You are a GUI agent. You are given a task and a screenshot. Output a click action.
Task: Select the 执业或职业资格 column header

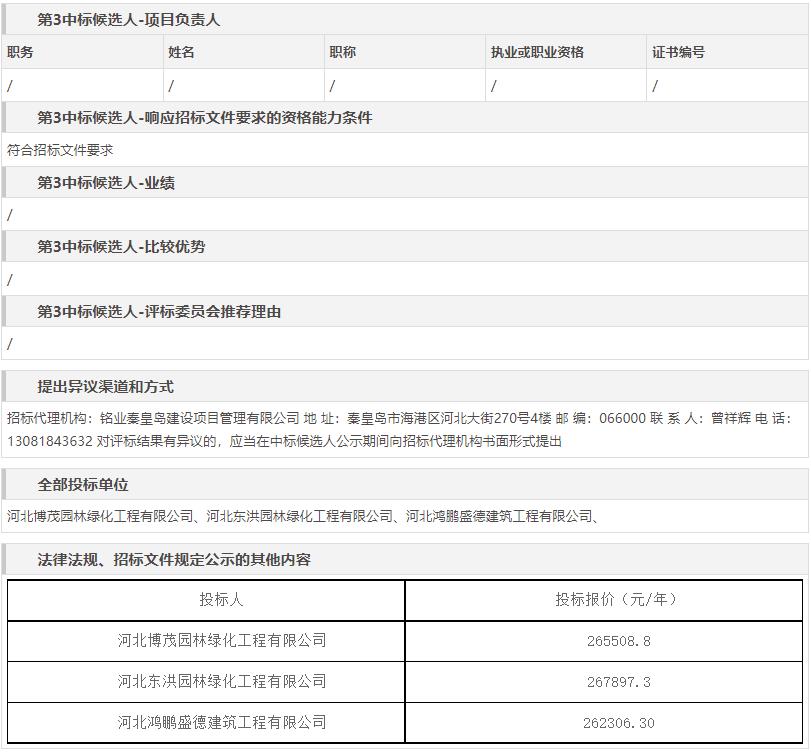537,52
